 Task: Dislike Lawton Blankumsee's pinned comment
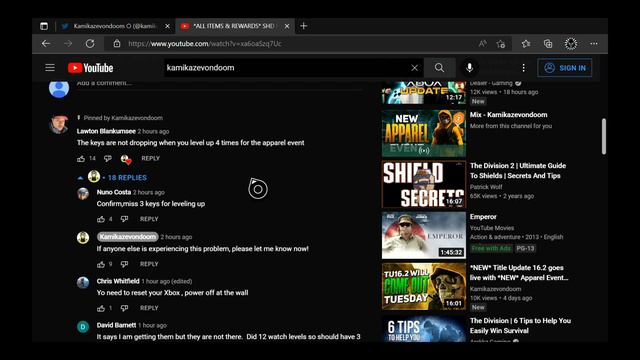108,158
